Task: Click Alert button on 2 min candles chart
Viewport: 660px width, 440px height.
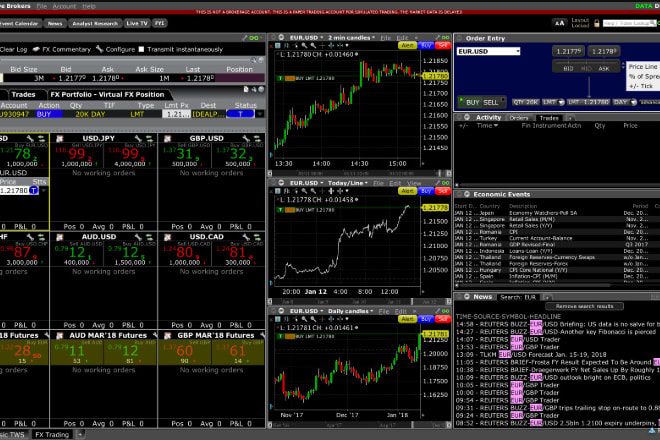Action: [x=407, y=45]
